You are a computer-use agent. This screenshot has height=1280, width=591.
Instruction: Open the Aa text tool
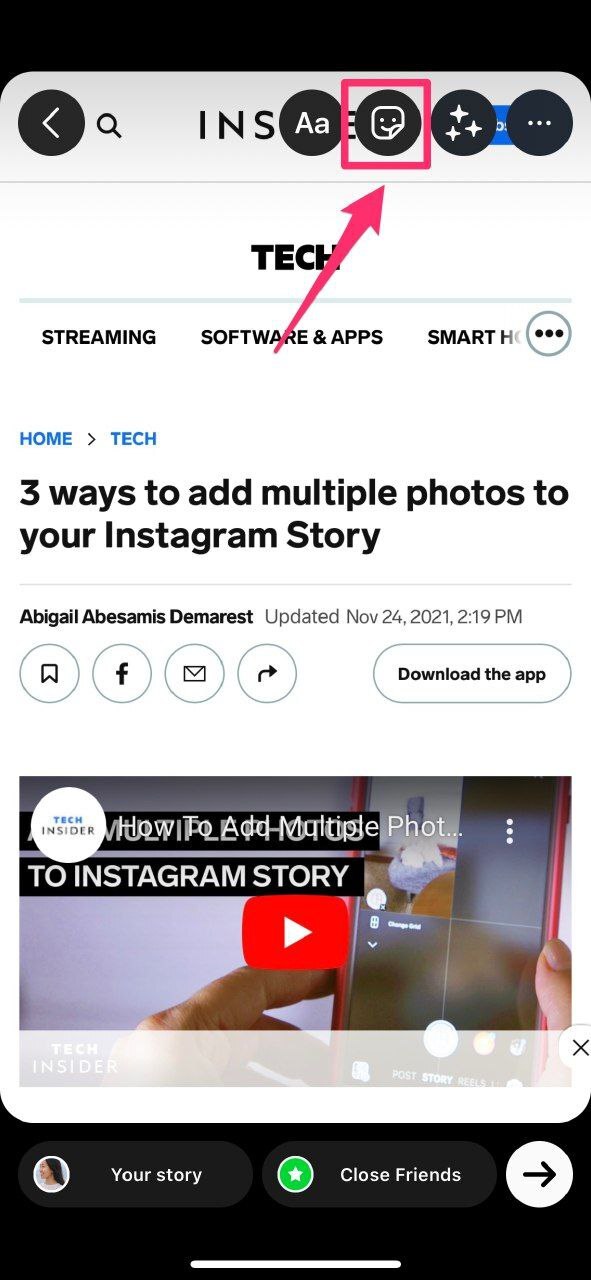point(312,123)
